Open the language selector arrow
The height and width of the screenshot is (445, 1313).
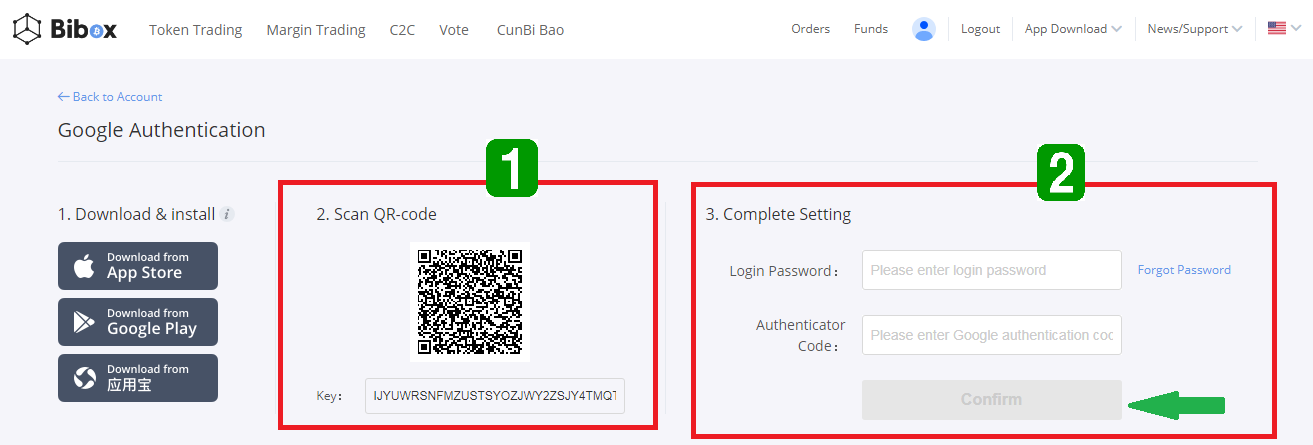pyautogui.click(x=1295, y=29)
